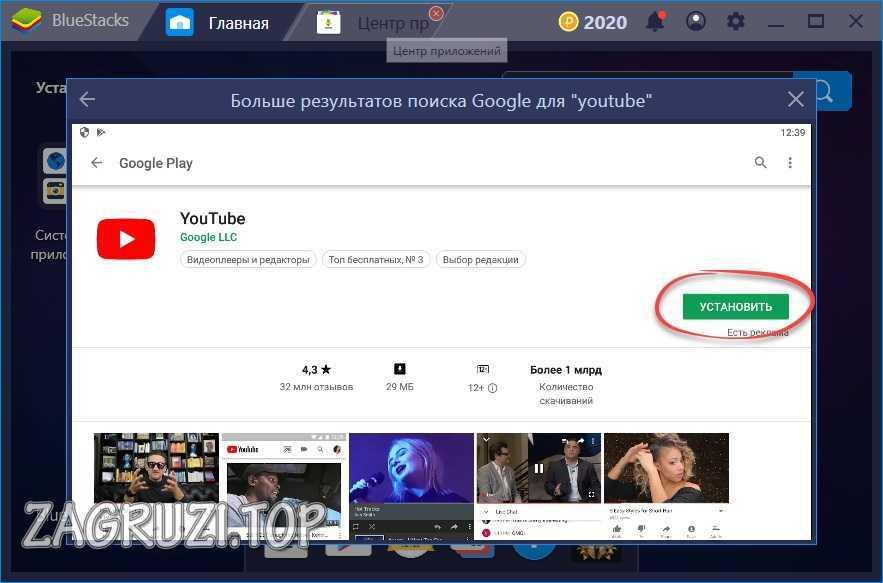Click the 4,3 star rating

click(x=316, y=370)
